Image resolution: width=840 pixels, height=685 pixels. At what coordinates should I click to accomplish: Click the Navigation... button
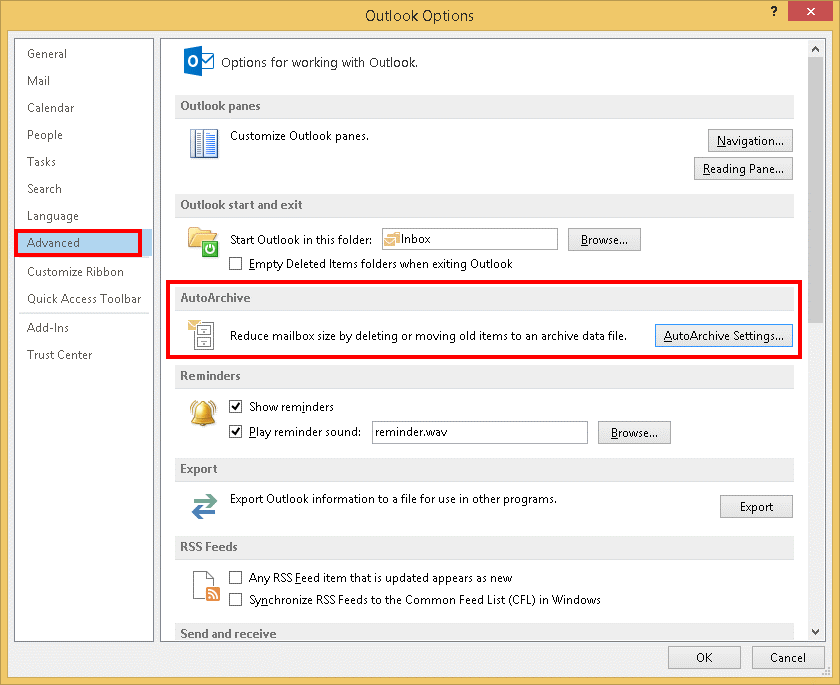(x=750, y=141)
